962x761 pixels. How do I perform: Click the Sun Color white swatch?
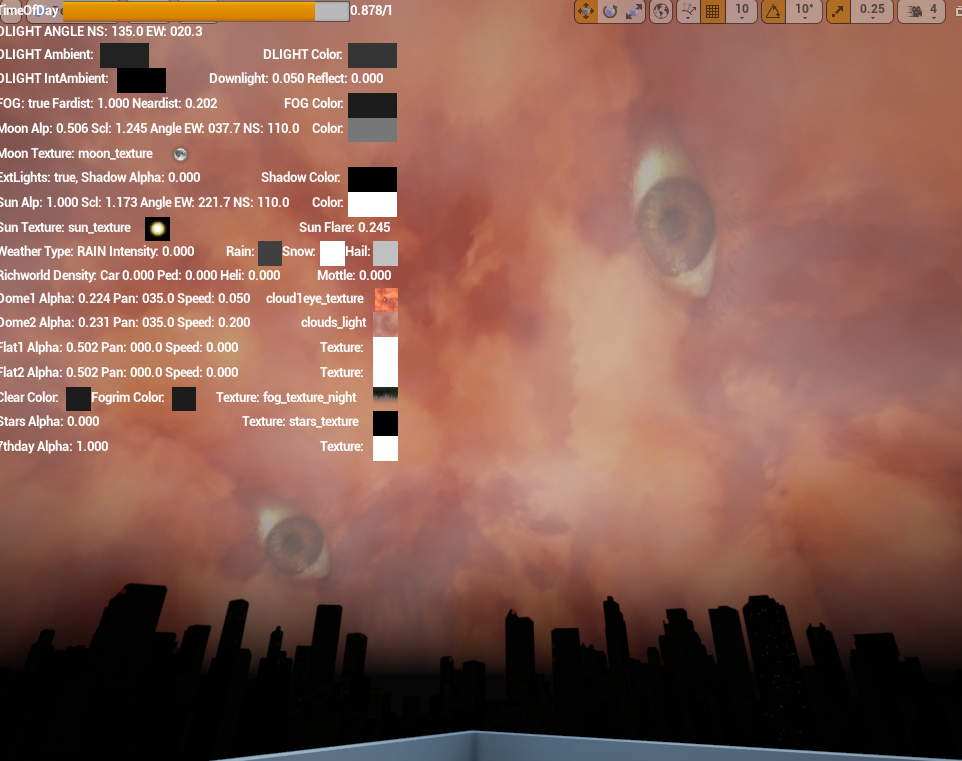372,204
